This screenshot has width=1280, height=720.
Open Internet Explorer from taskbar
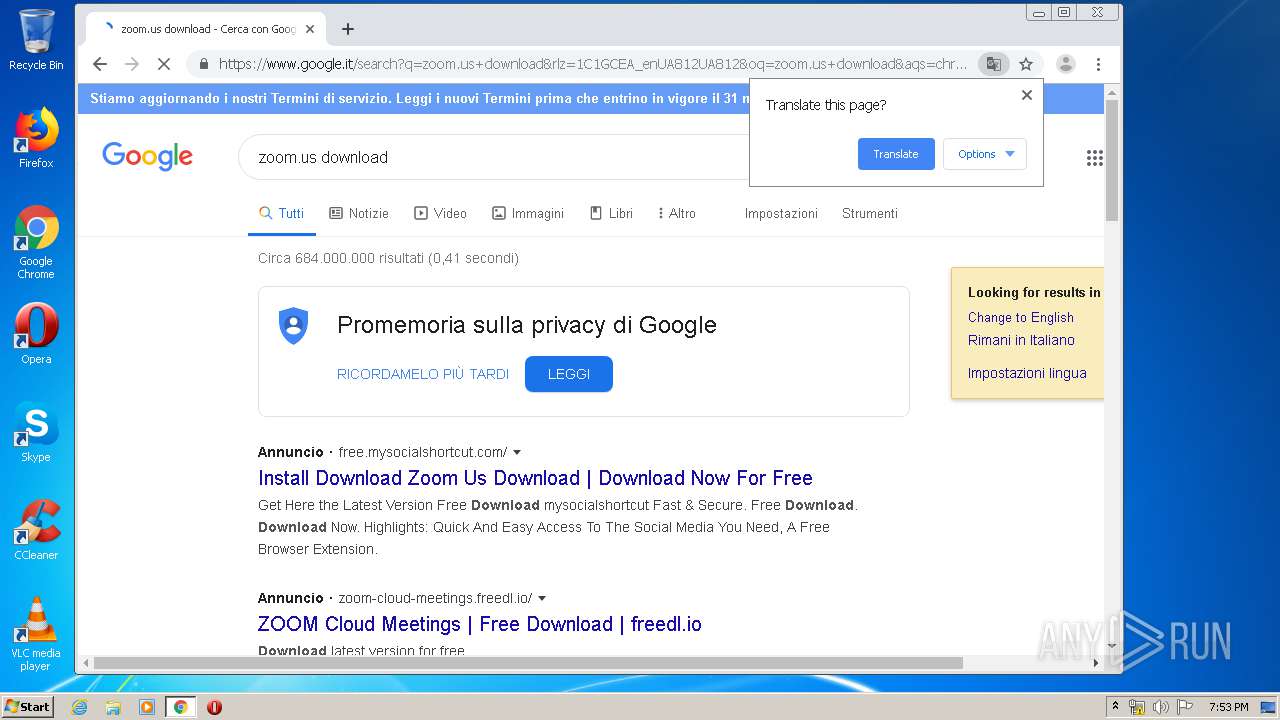(x=79, y=707)
